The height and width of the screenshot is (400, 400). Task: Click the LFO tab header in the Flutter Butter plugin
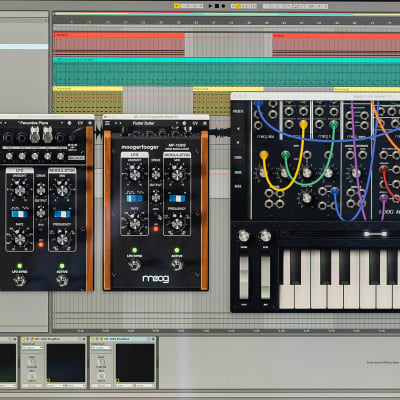pos(134,155)
